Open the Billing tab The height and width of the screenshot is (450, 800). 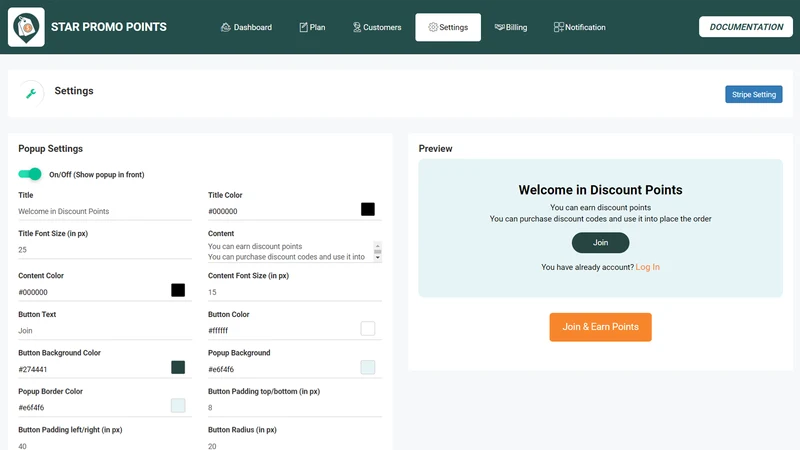coord(511,27)
